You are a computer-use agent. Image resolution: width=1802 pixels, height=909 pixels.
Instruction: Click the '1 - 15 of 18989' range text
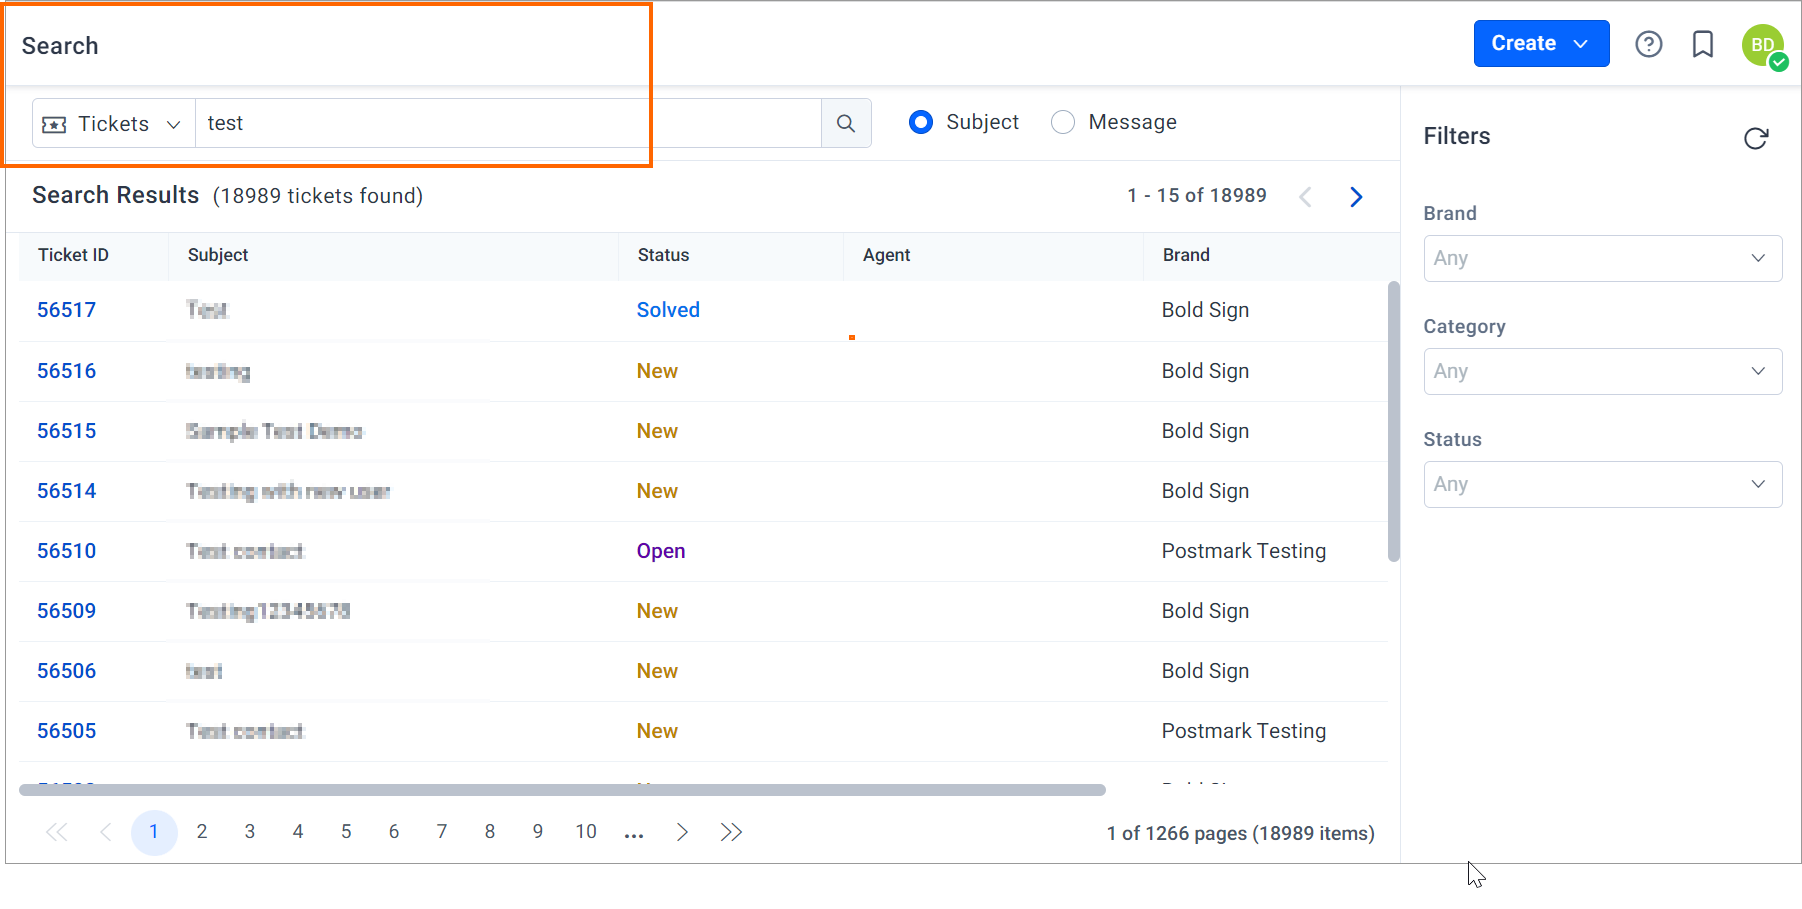(1197, 196)
